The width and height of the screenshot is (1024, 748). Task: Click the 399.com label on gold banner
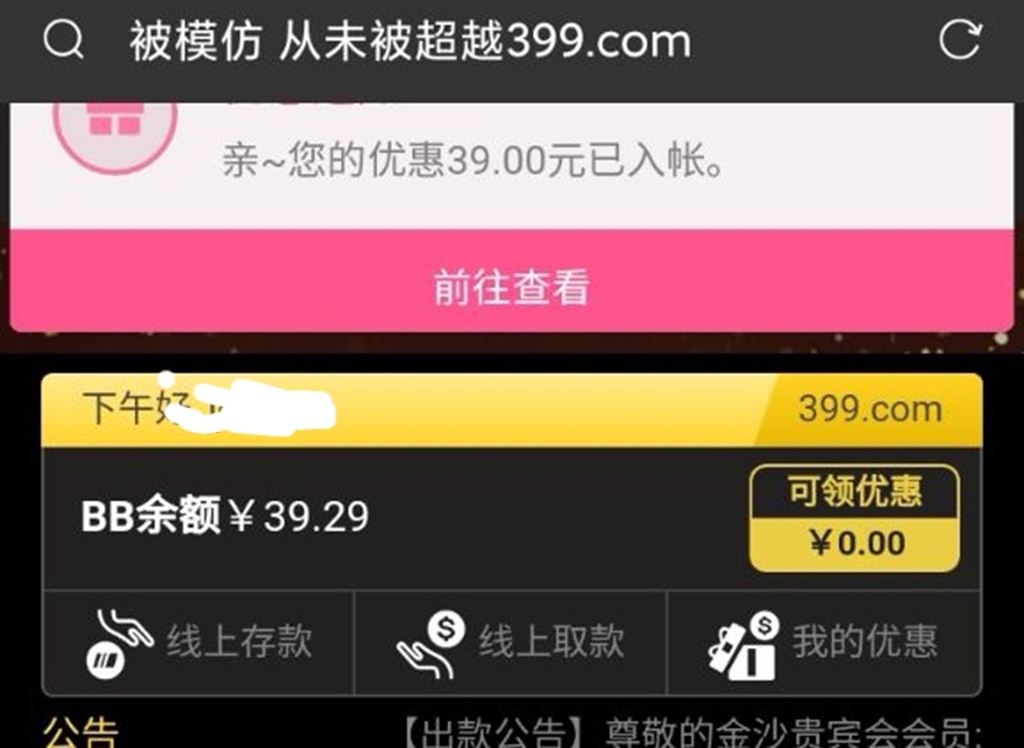[871, 410]
